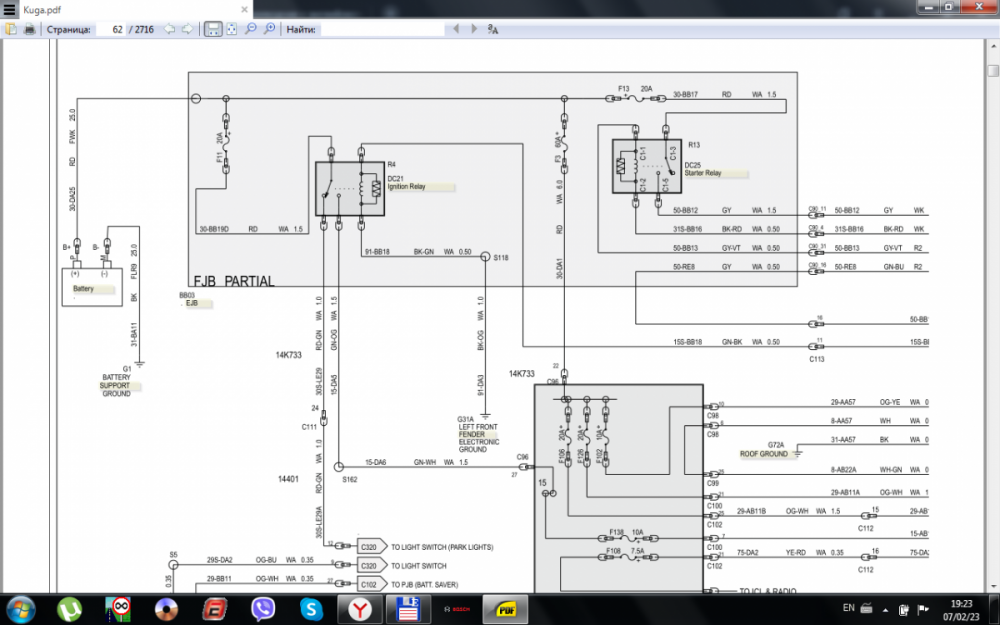Minimize the PDF viewer window

point(929,6)
